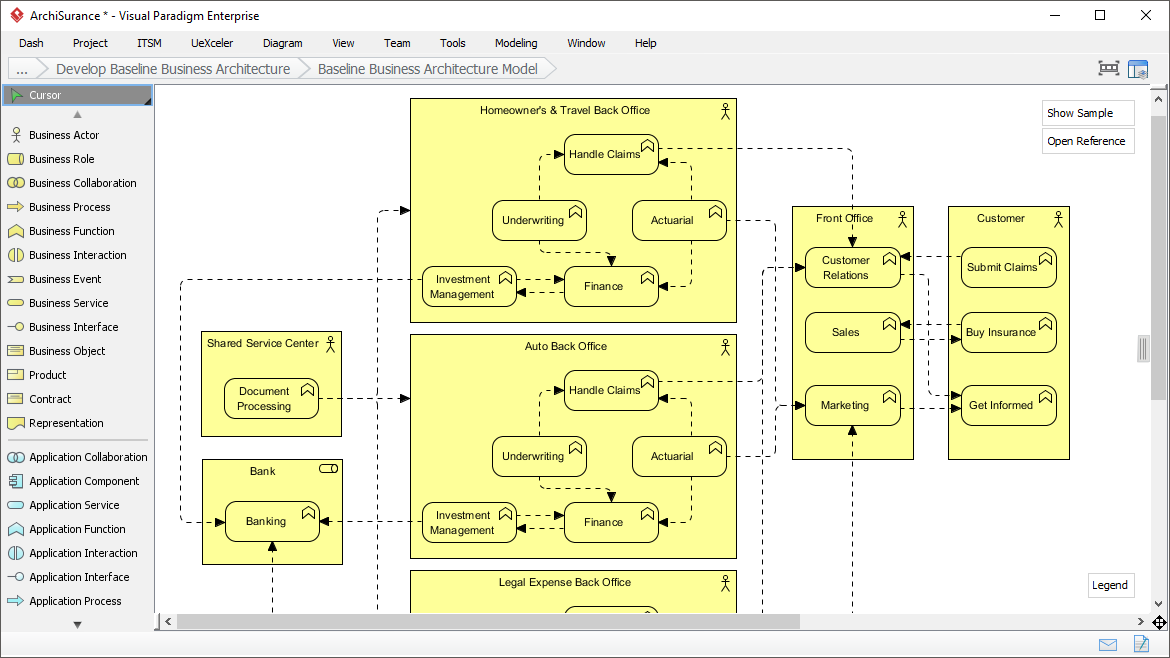The width and height of the screenshot is (1170, 658).
Task: Click the Bank interface symbol icon
Action: [328, 469]
